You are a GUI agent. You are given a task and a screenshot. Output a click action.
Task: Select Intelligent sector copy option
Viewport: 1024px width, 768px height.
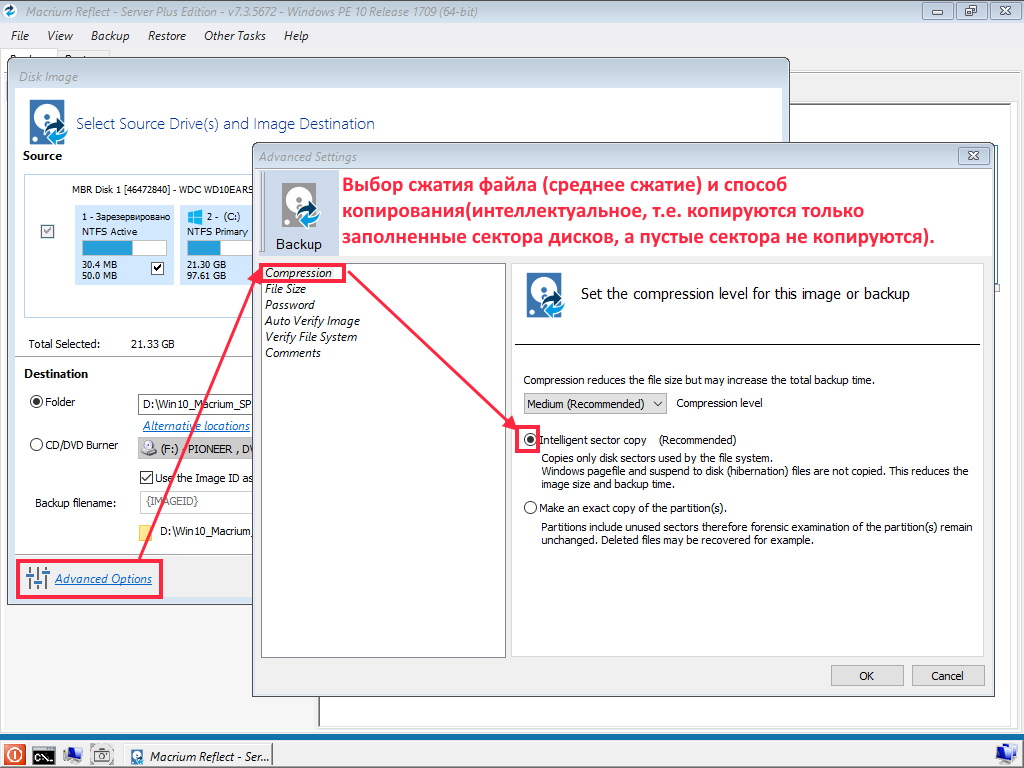[530, 440]
